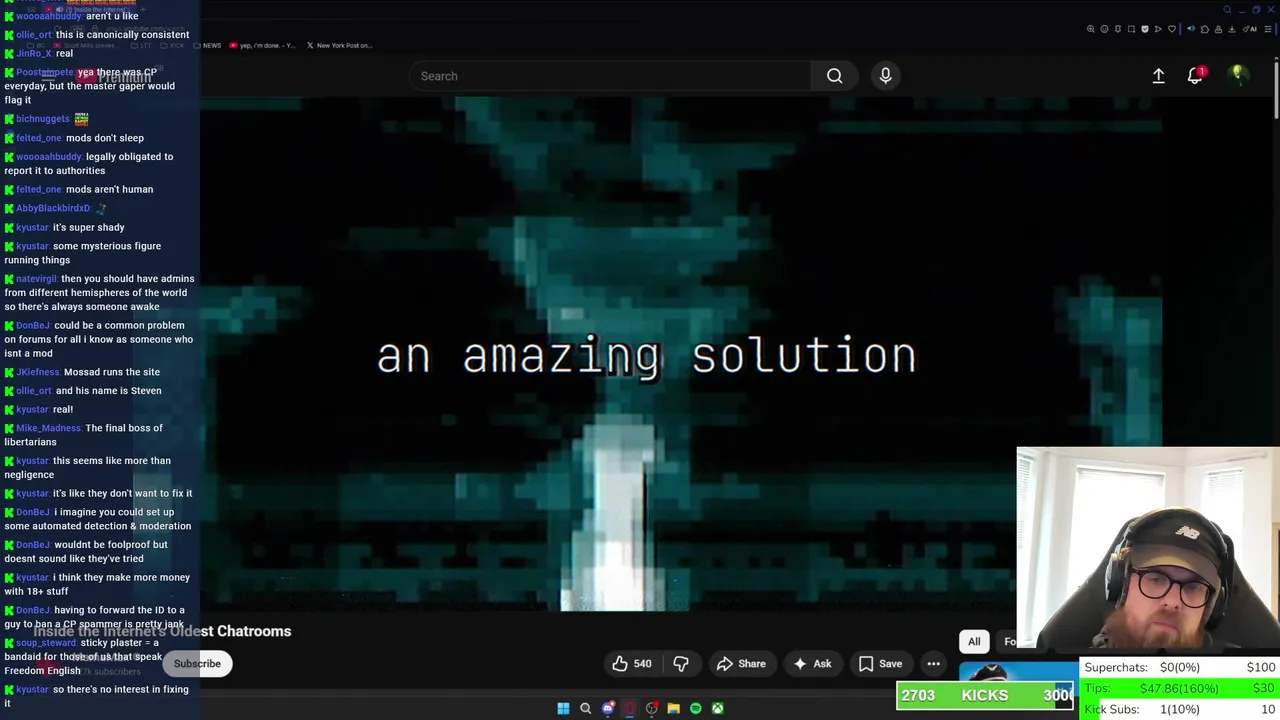Open the browser AI assistant button

point(1250,29)
